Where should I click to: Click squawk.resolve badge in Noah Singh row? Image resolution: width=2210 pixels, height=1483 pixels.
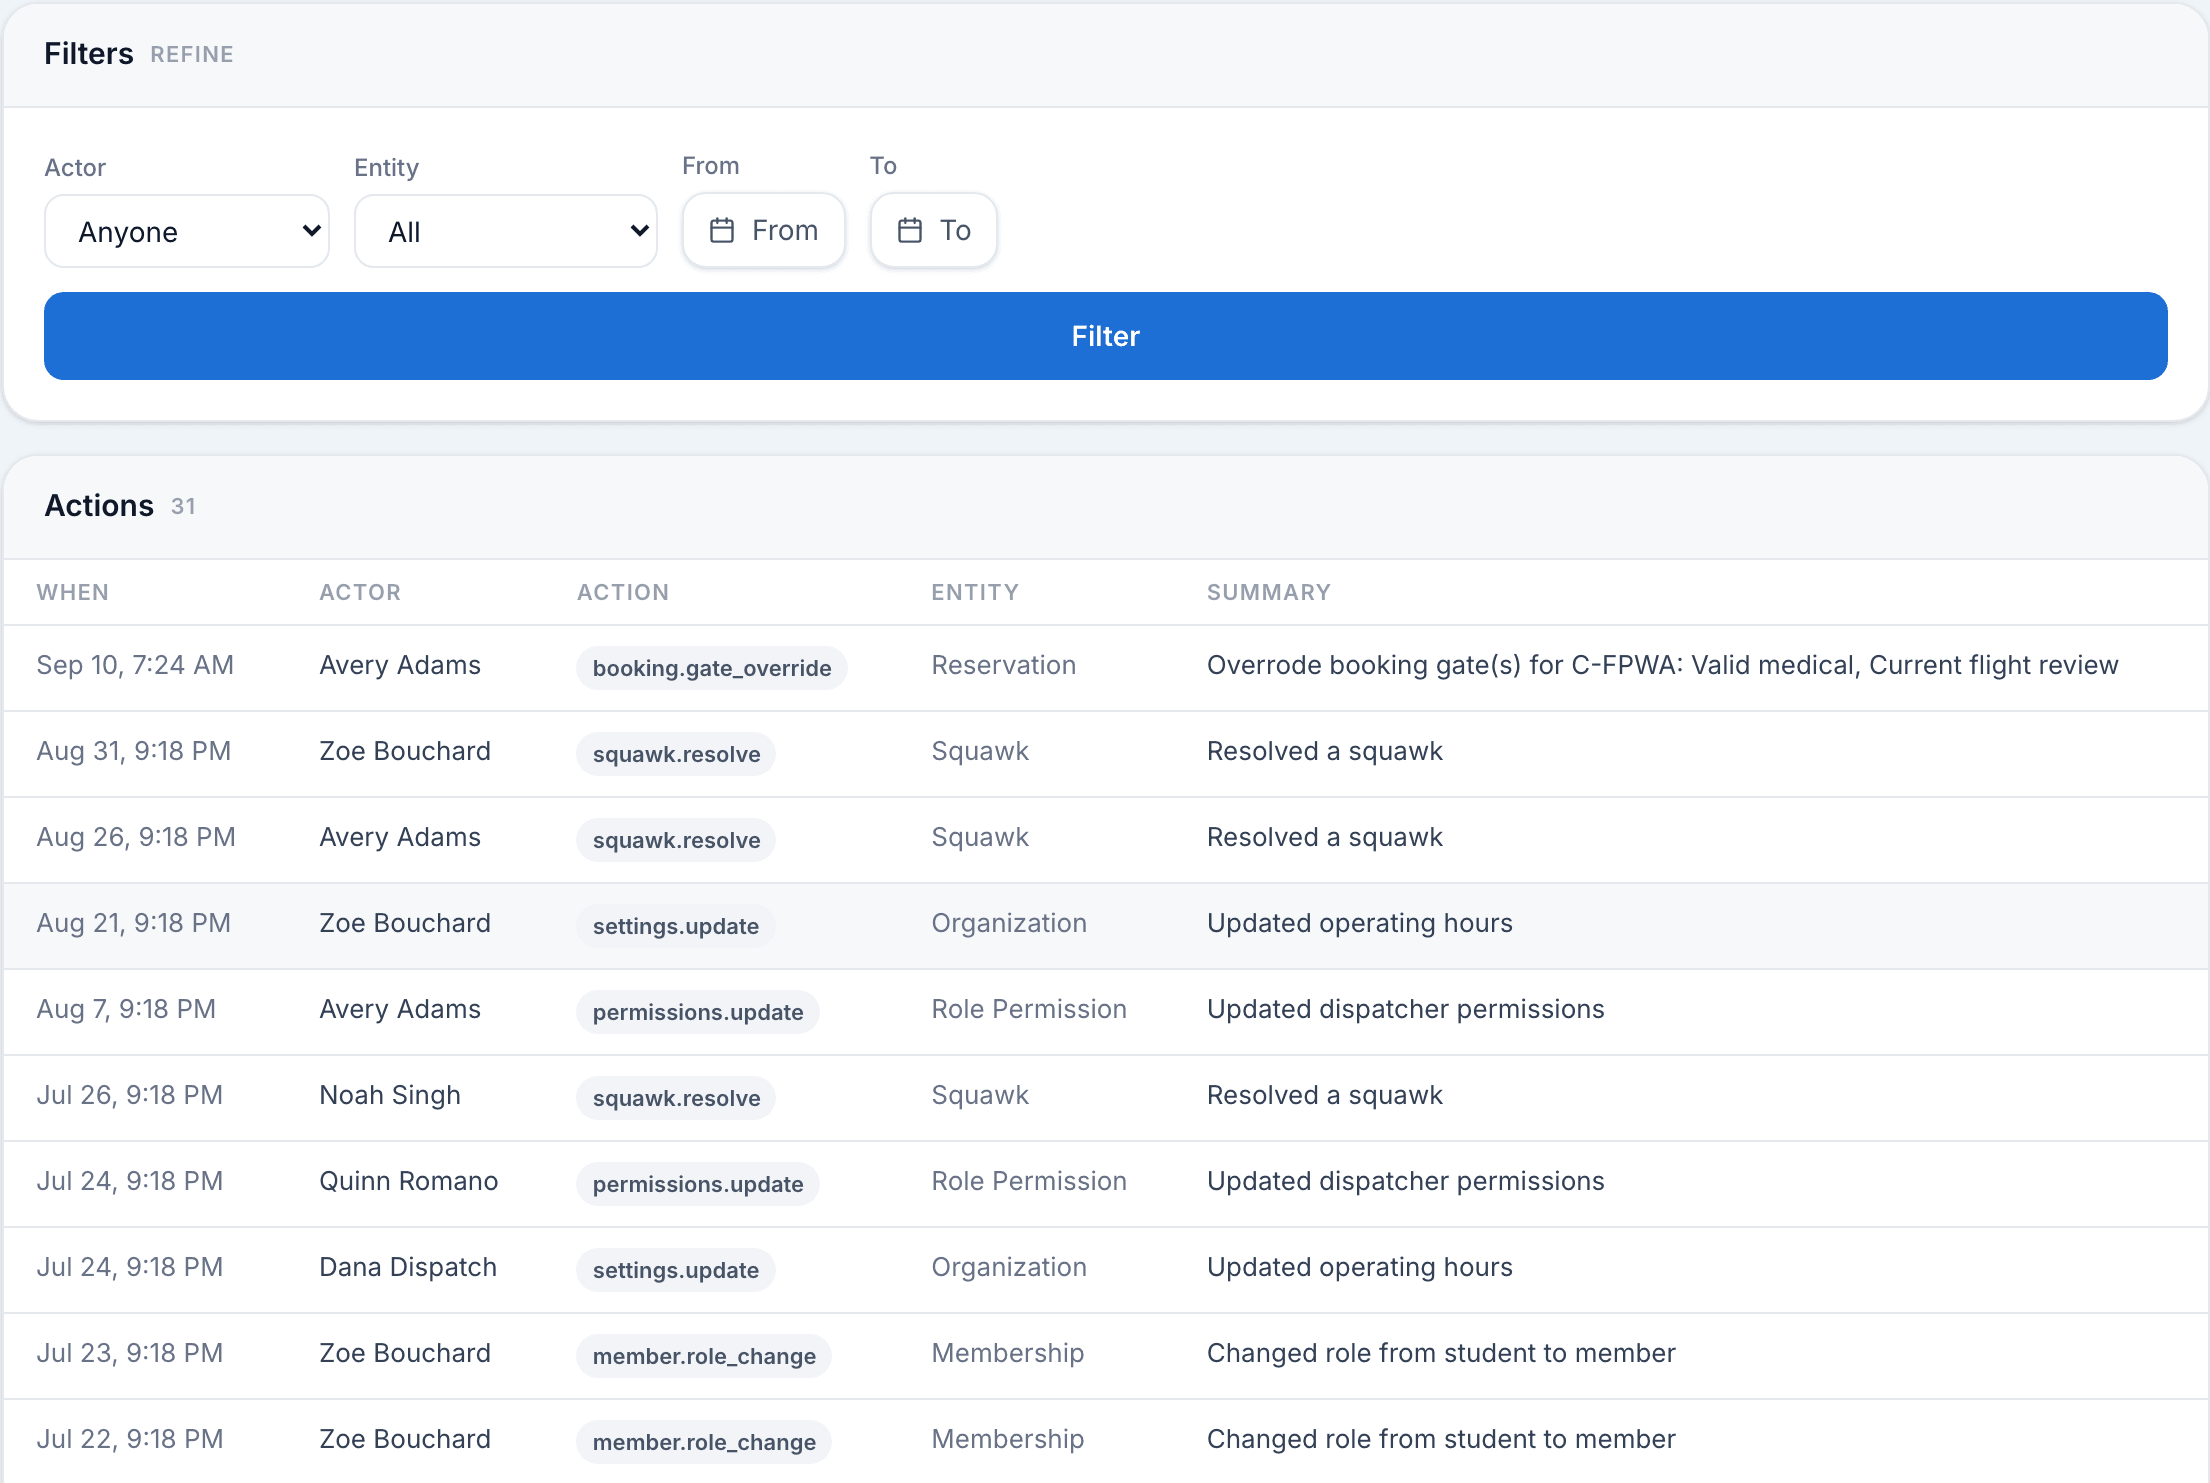pos(676,1098)
